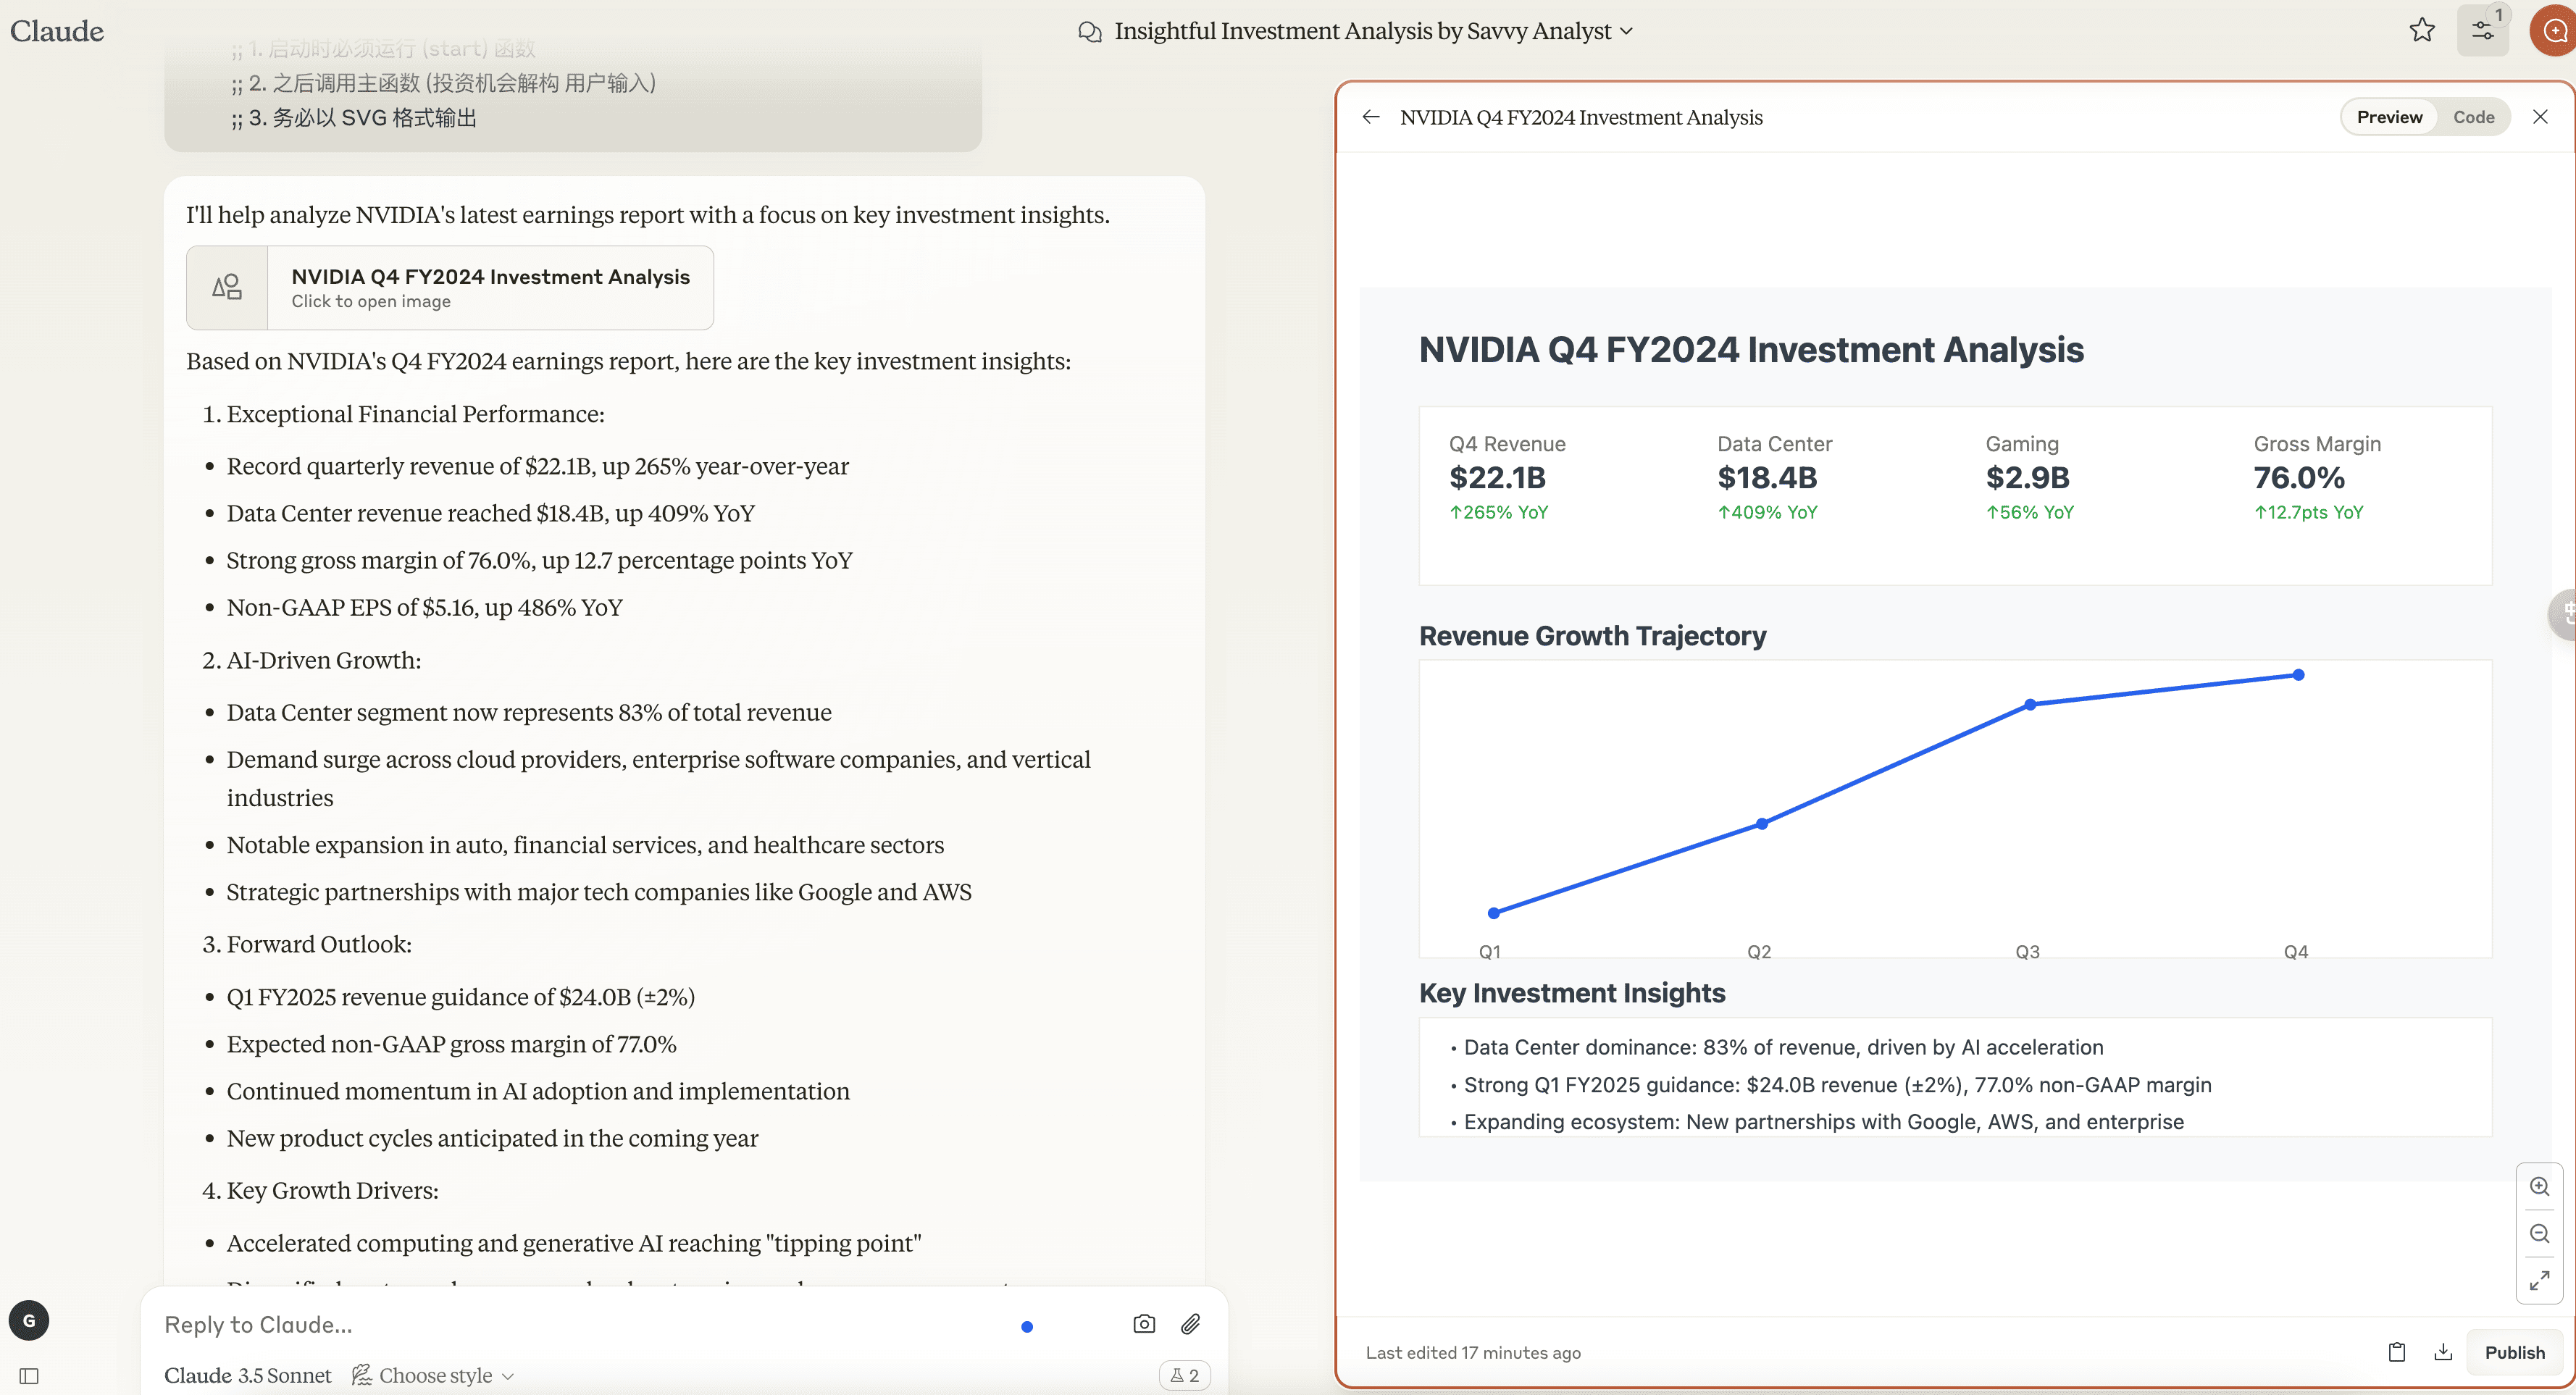Click the 'Key Investment Insights' heading
The height and width of the screenshot is (1395, 2576).
tap(1572, 993)
